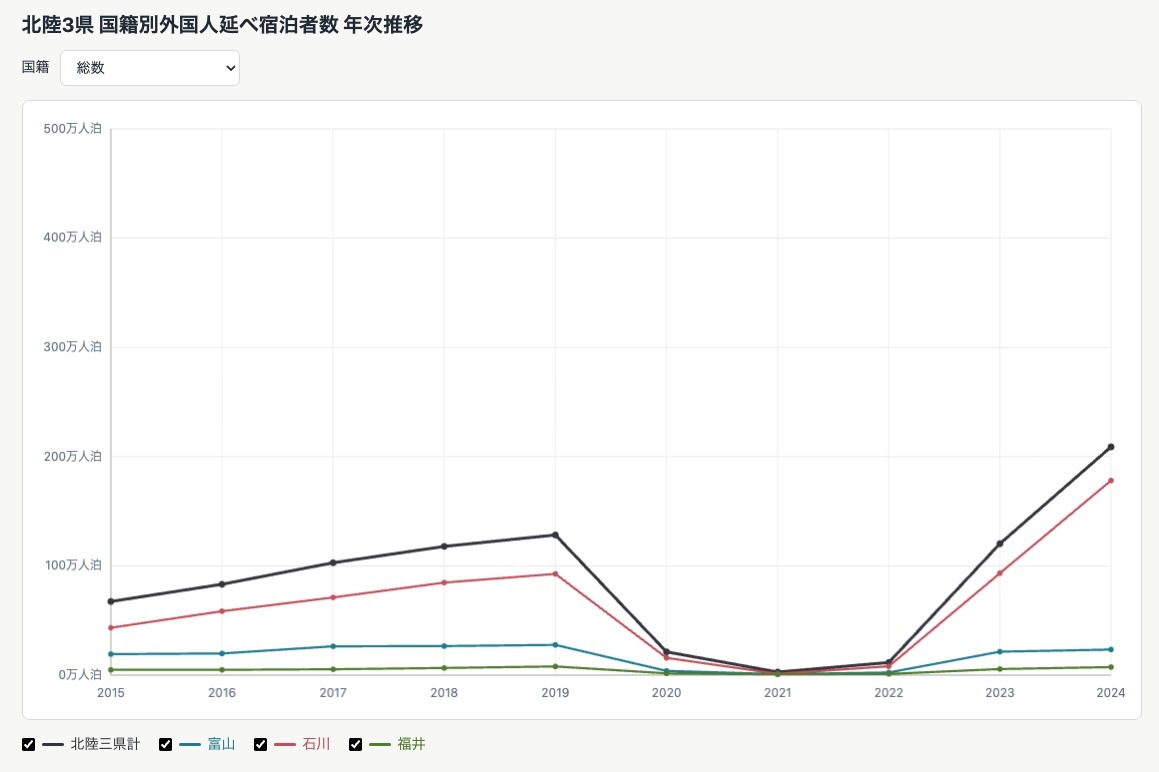Disable the 石川 series checkbox
The width and height of the screenshot is (1159, 772).
click(260, 744)
